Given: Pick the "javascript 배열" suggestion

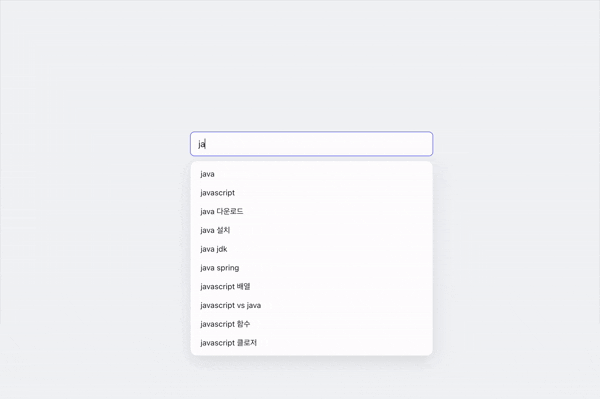Looking at the screenshot, I should [x=311, y=287].
